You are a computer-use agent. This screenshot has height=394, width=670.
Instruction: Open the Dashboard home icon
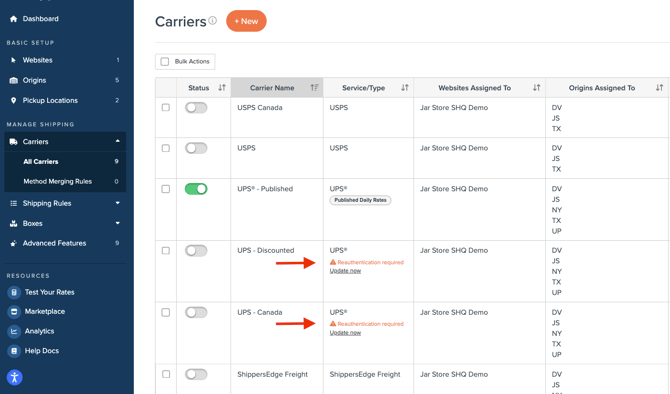(13, 19)
